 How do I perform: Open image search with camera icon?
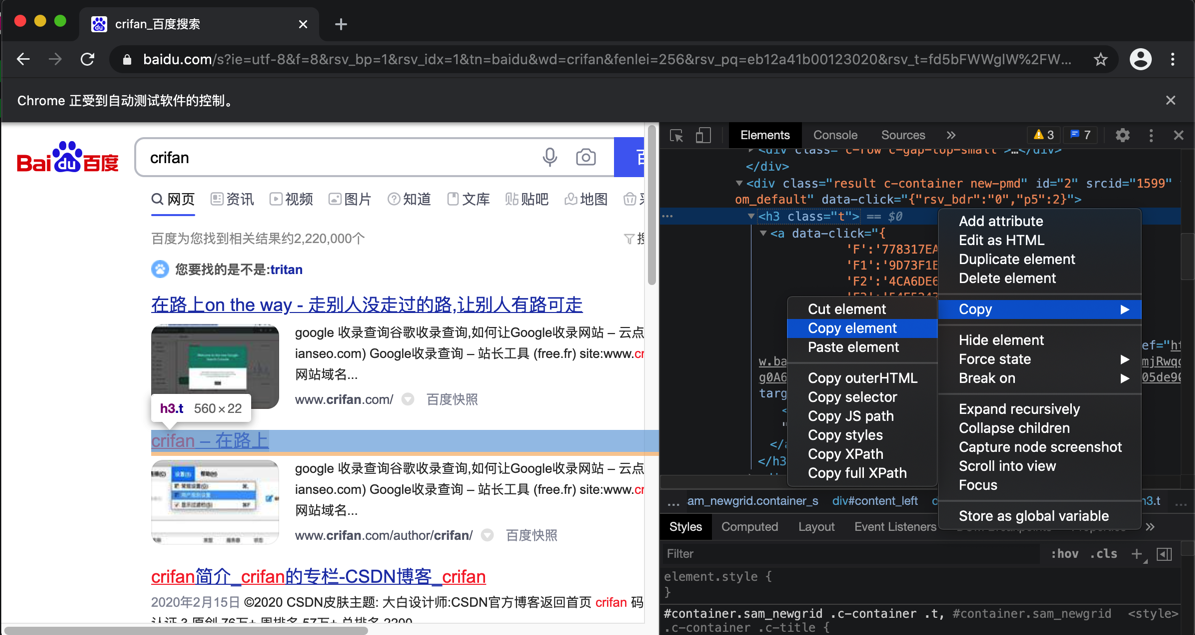pyautogui.click(x=585, y=157)
